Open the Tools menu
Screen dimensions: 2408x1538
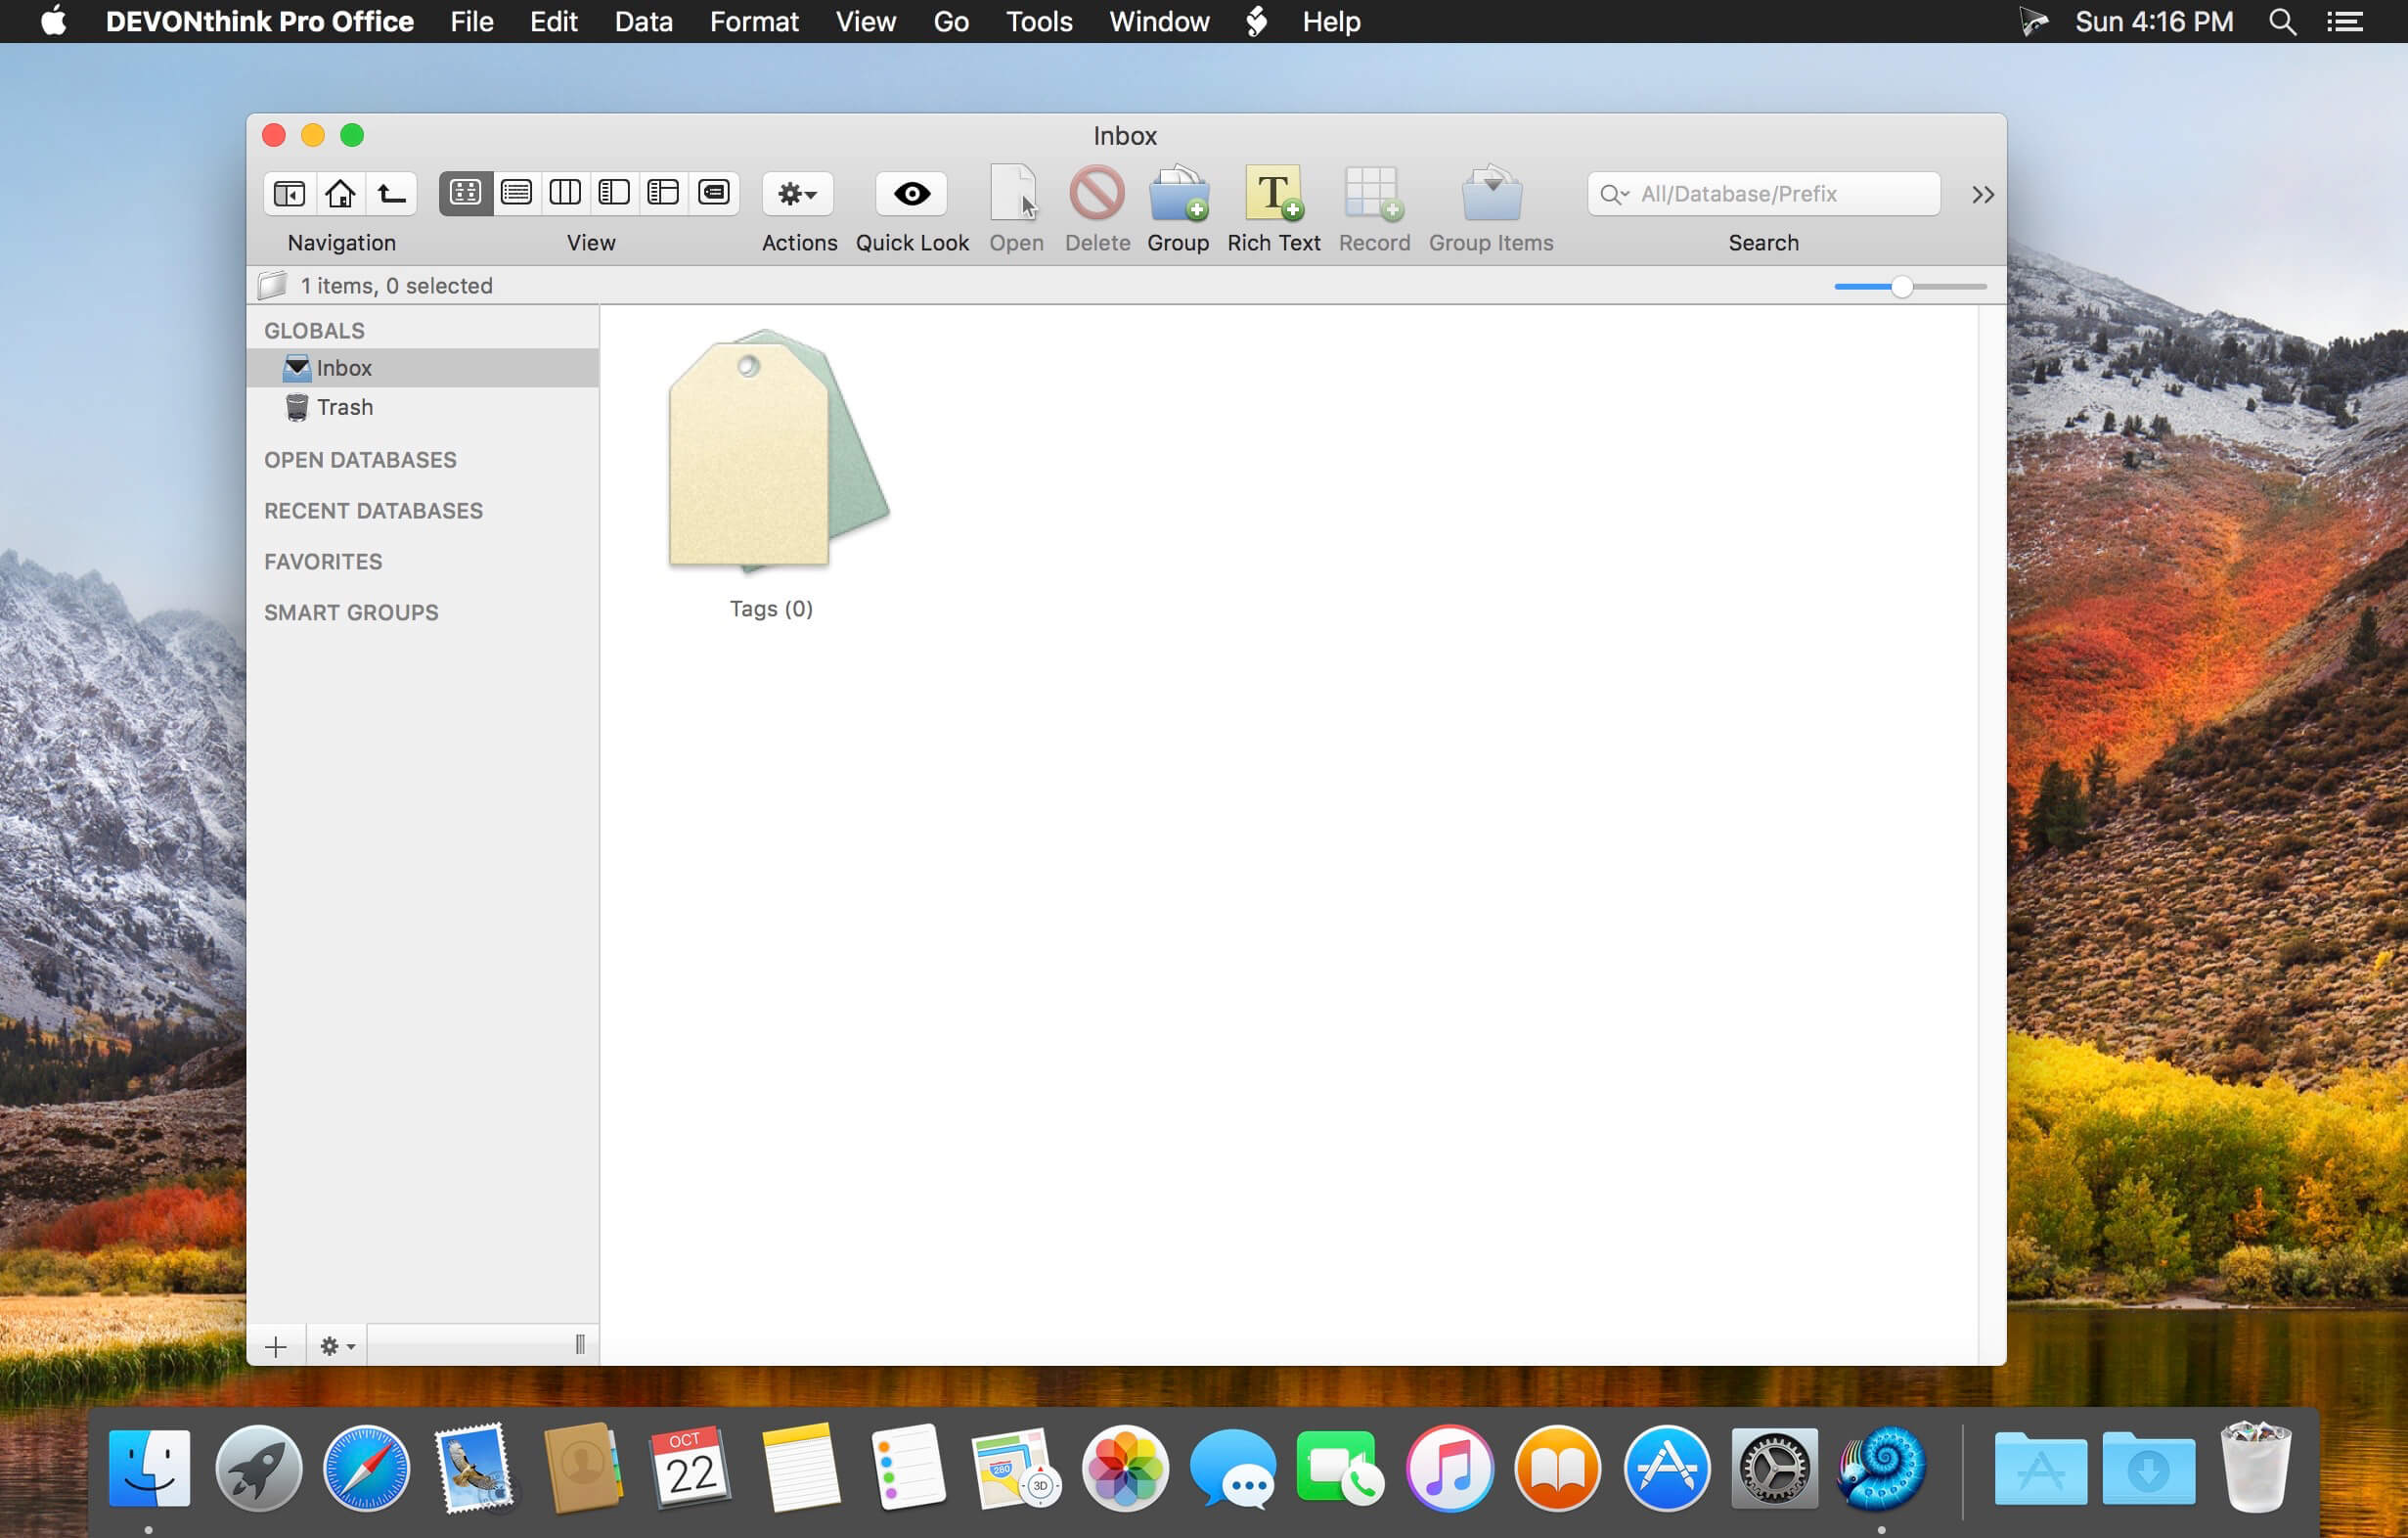pos(1038,21)
